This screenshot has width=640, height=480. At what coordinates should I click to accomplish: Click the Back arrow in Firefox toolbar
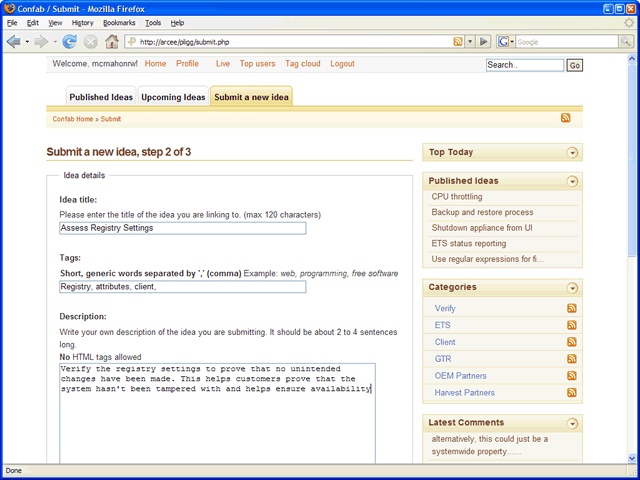[x=14, y=42]
